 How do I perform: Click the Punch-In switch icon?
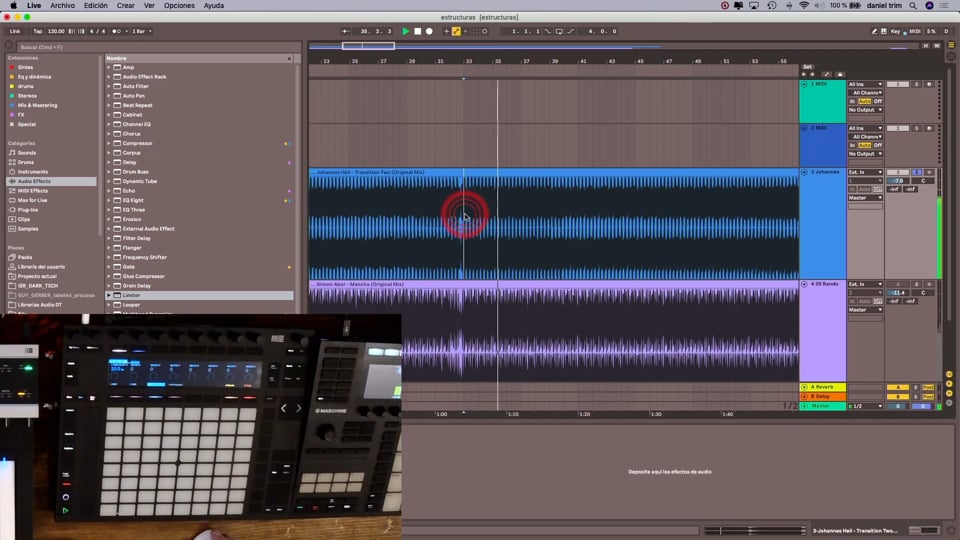547,31
